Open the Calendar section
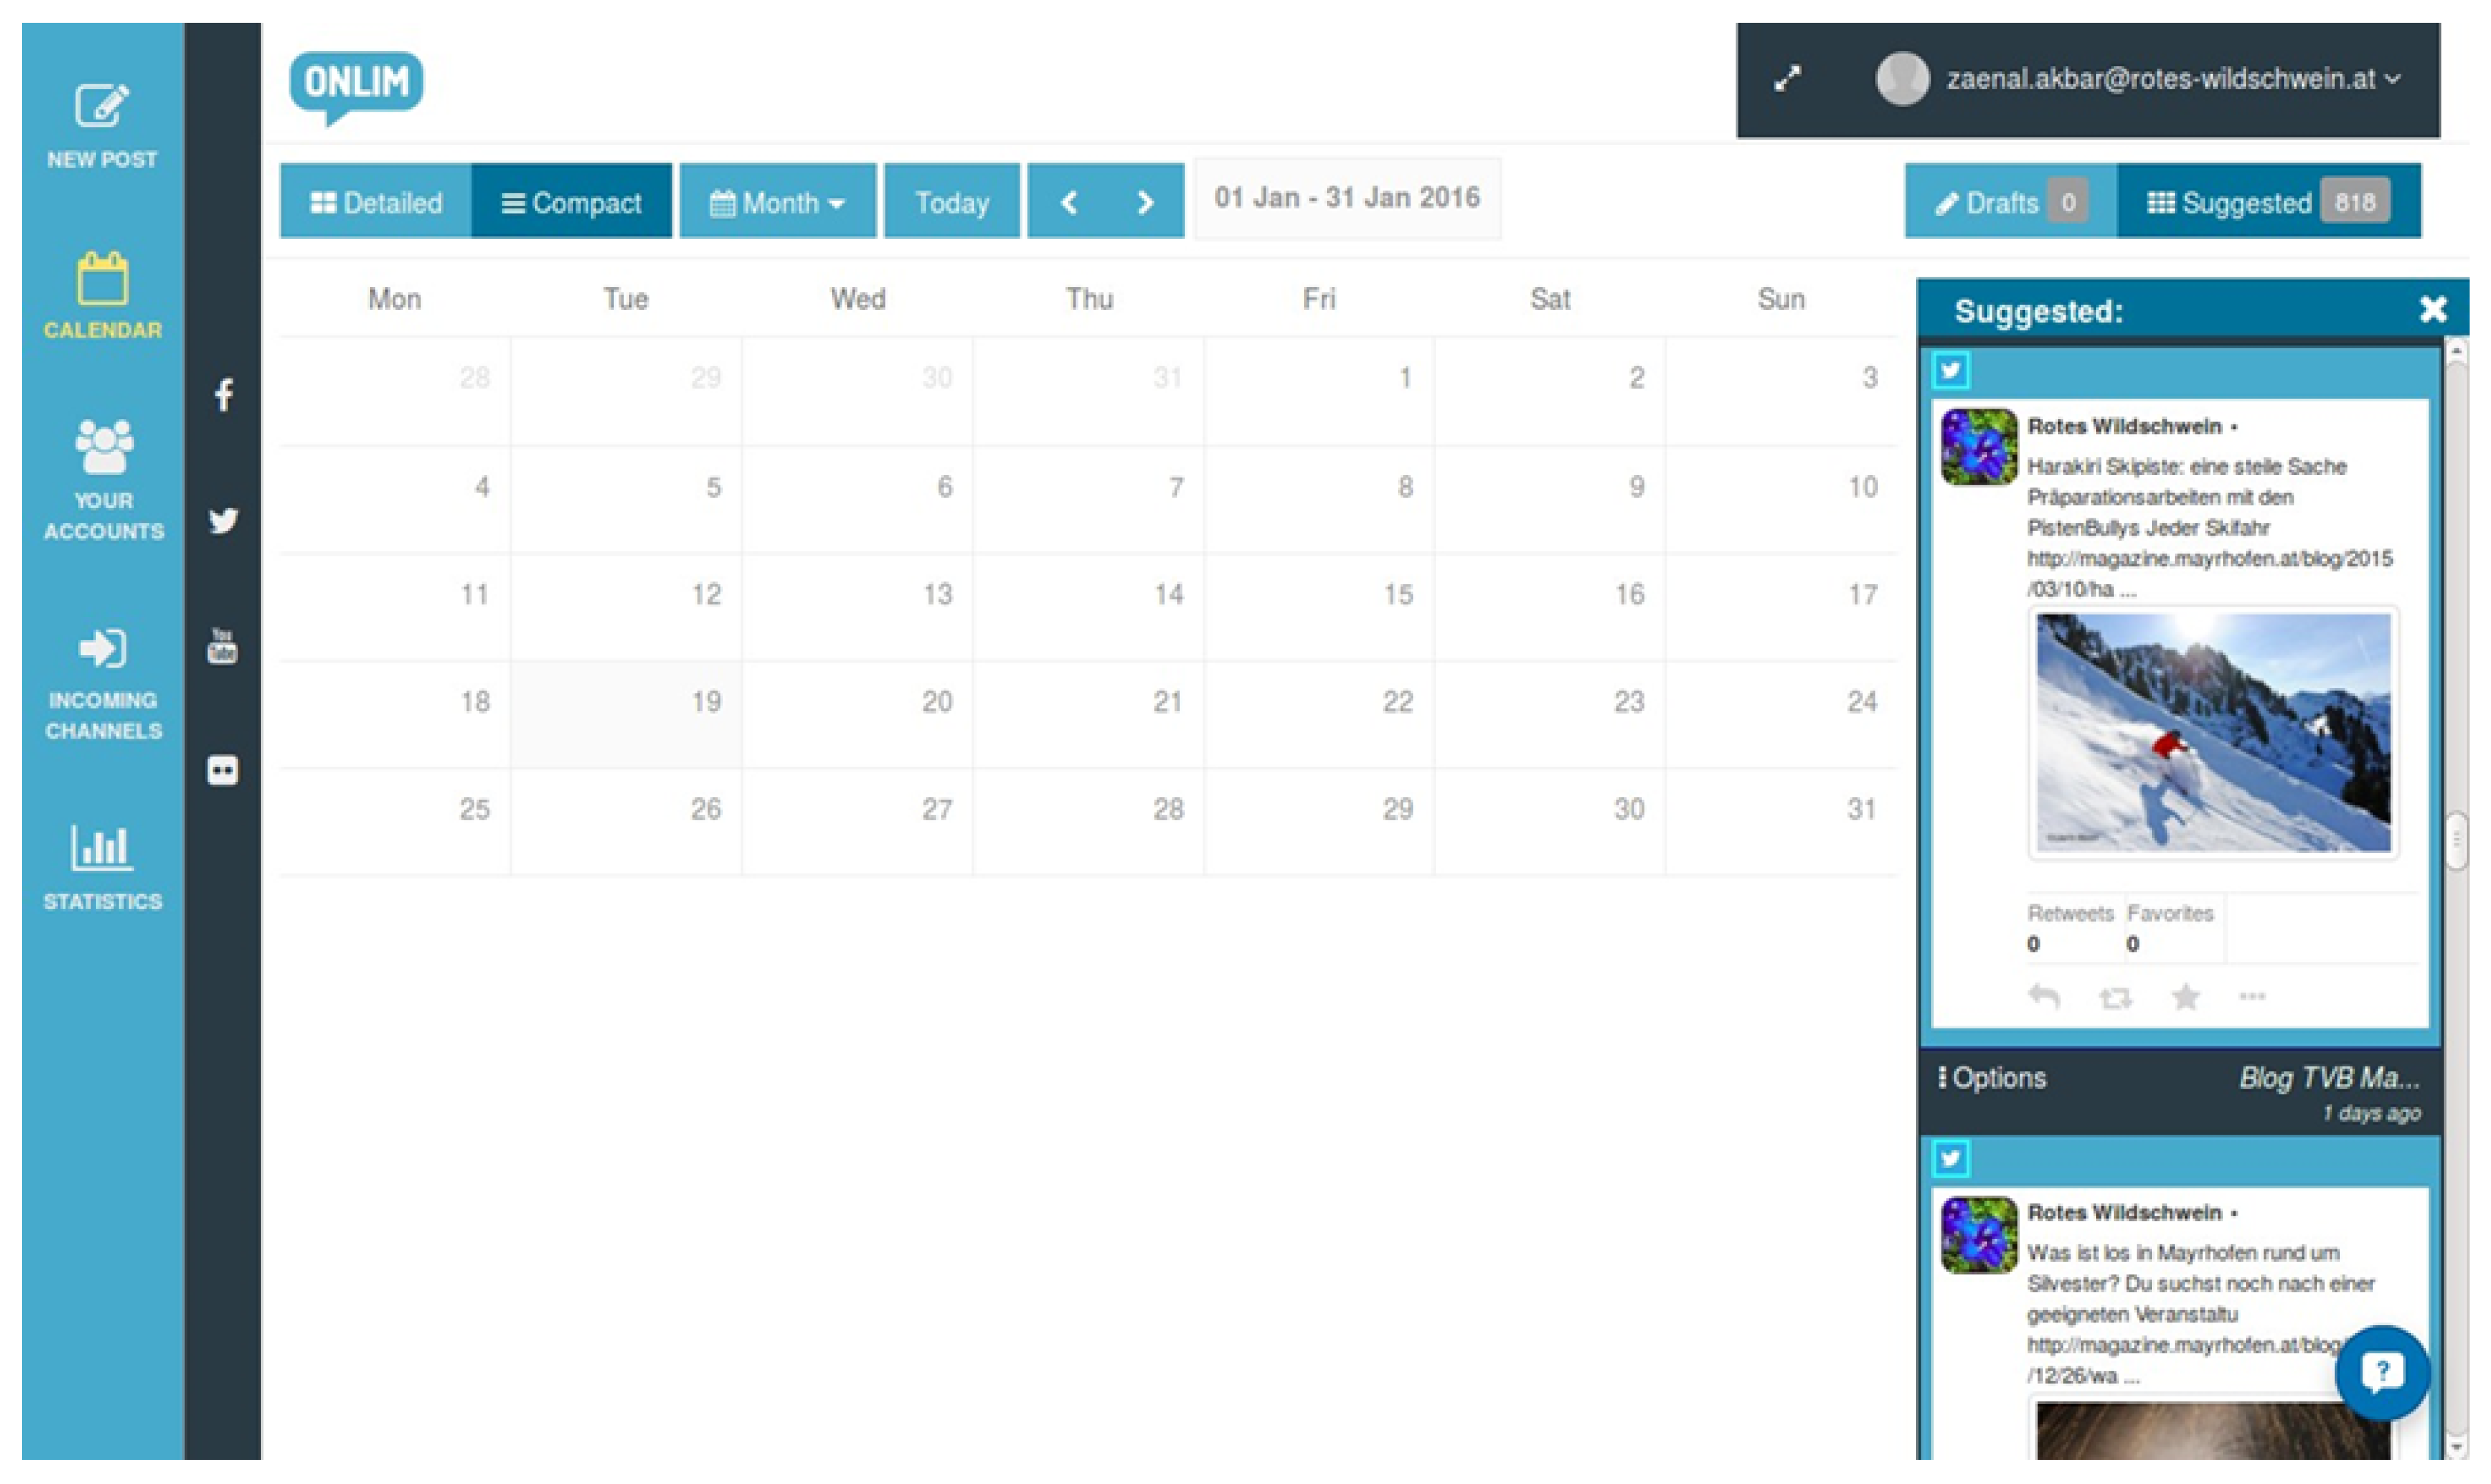Screen dimensions: 2491x1484 [102, 295]
